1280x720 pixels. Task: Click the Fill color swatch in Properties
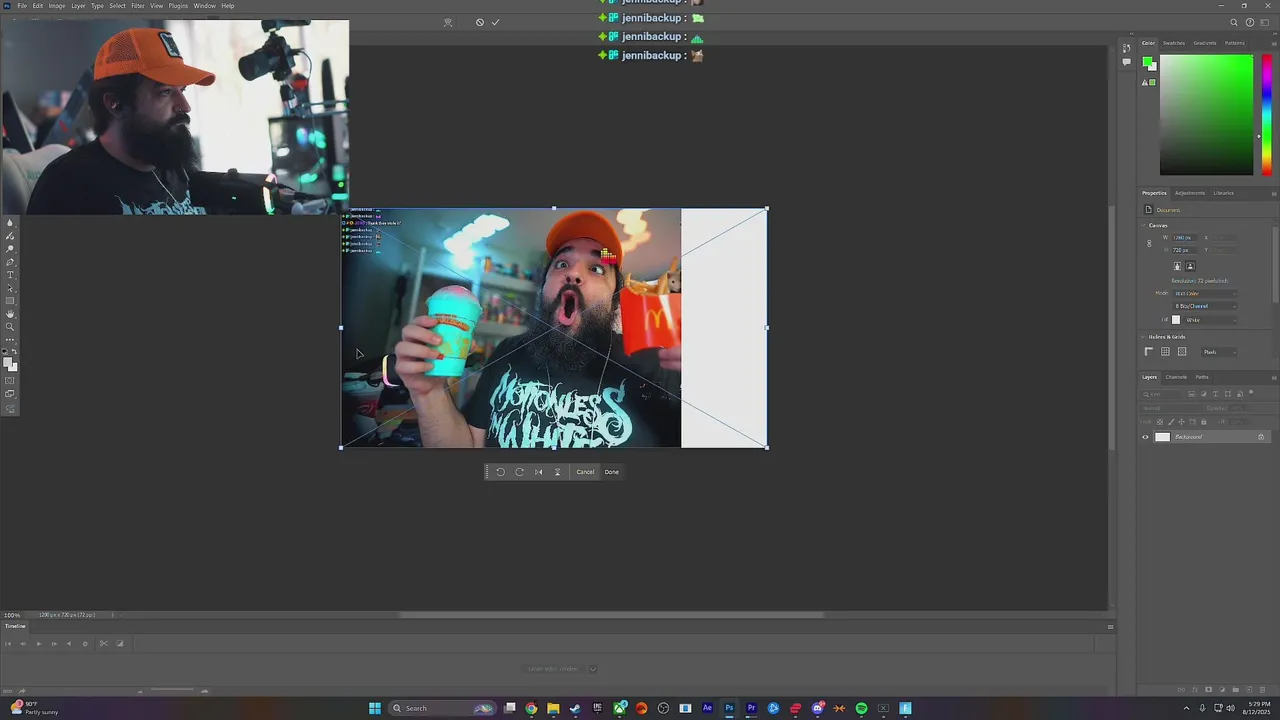click(x=1176, y=320)
